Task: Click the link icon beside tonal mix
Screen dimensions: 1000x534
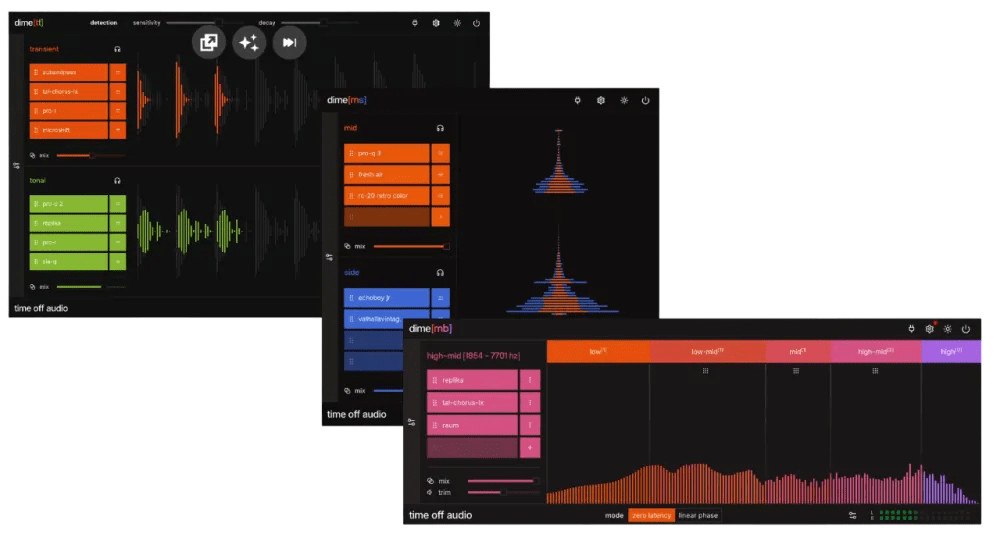Action: pyautogui.click(x=33, y=286)
